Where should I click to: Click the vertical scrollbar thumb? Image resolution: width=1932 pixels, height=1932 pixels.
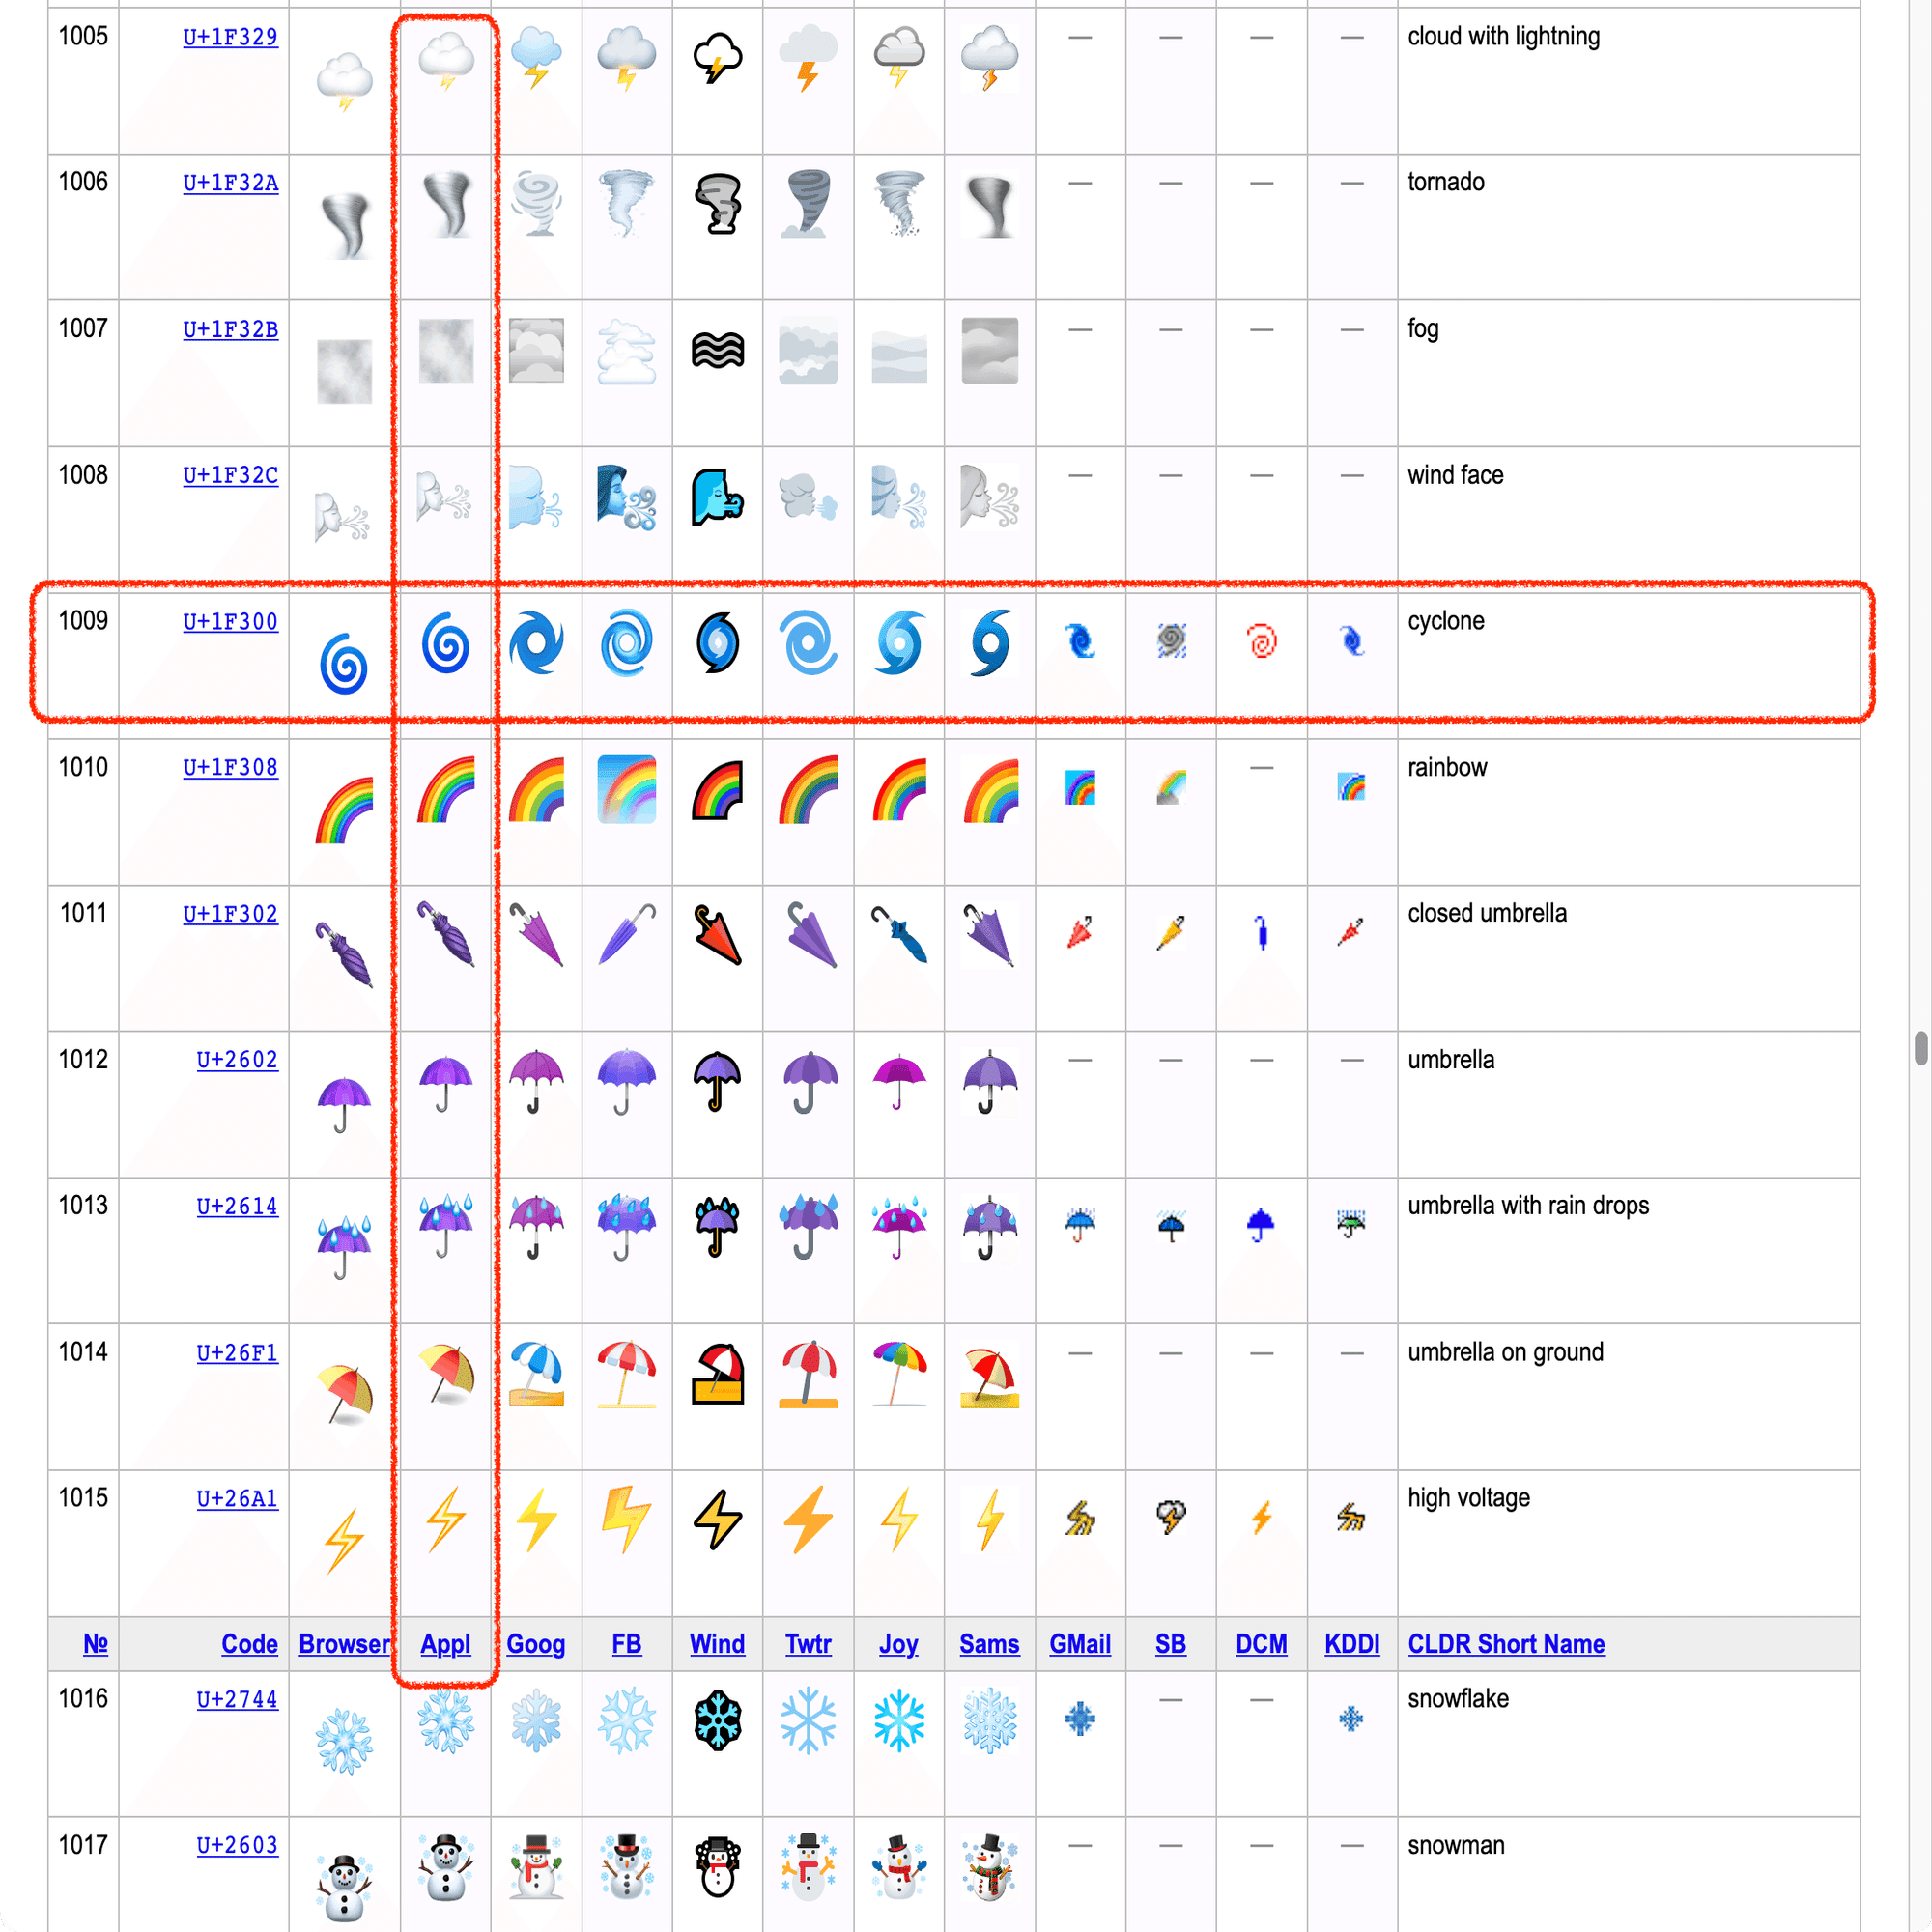(1921, 1049)
